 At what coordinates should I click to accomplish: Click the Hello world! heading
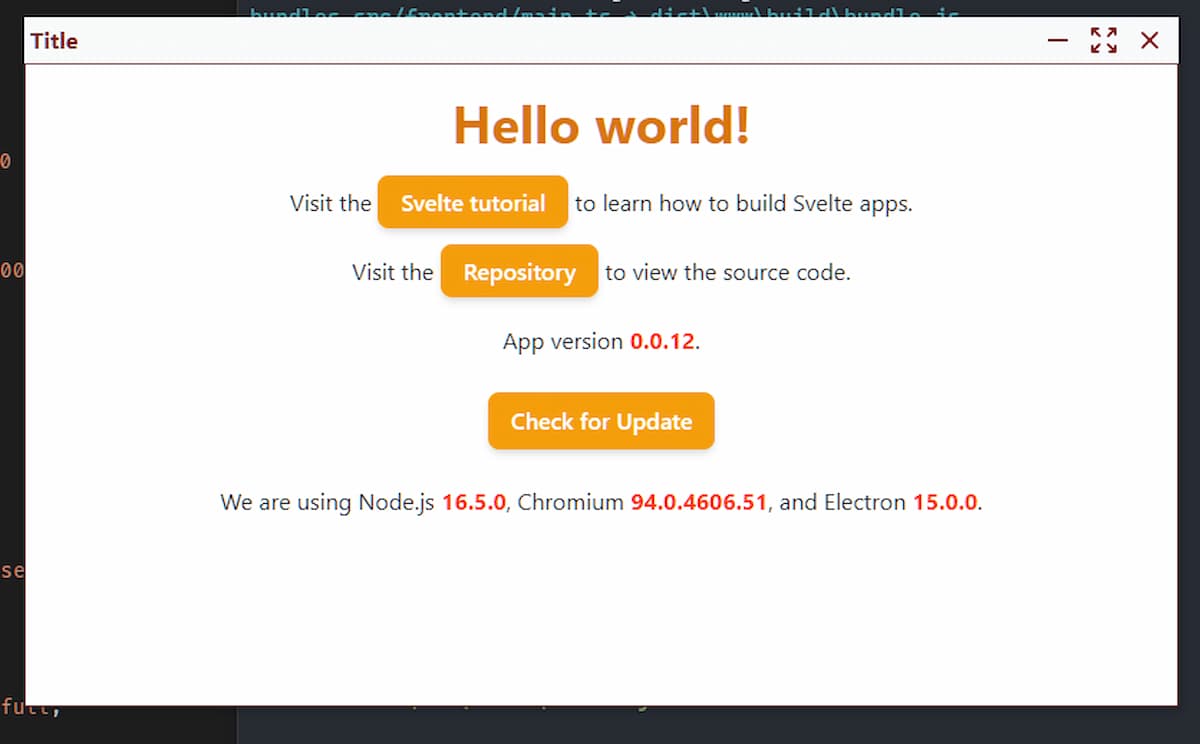[x=602, y=125]
